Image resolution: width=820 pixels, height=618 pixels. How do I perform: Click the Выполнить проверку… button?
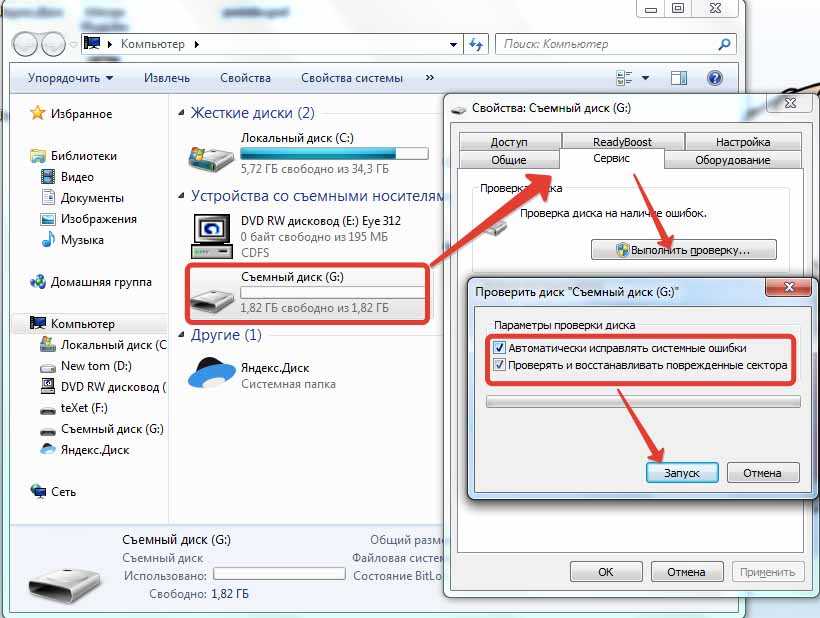pyautogui.click(x=684, y=250)
